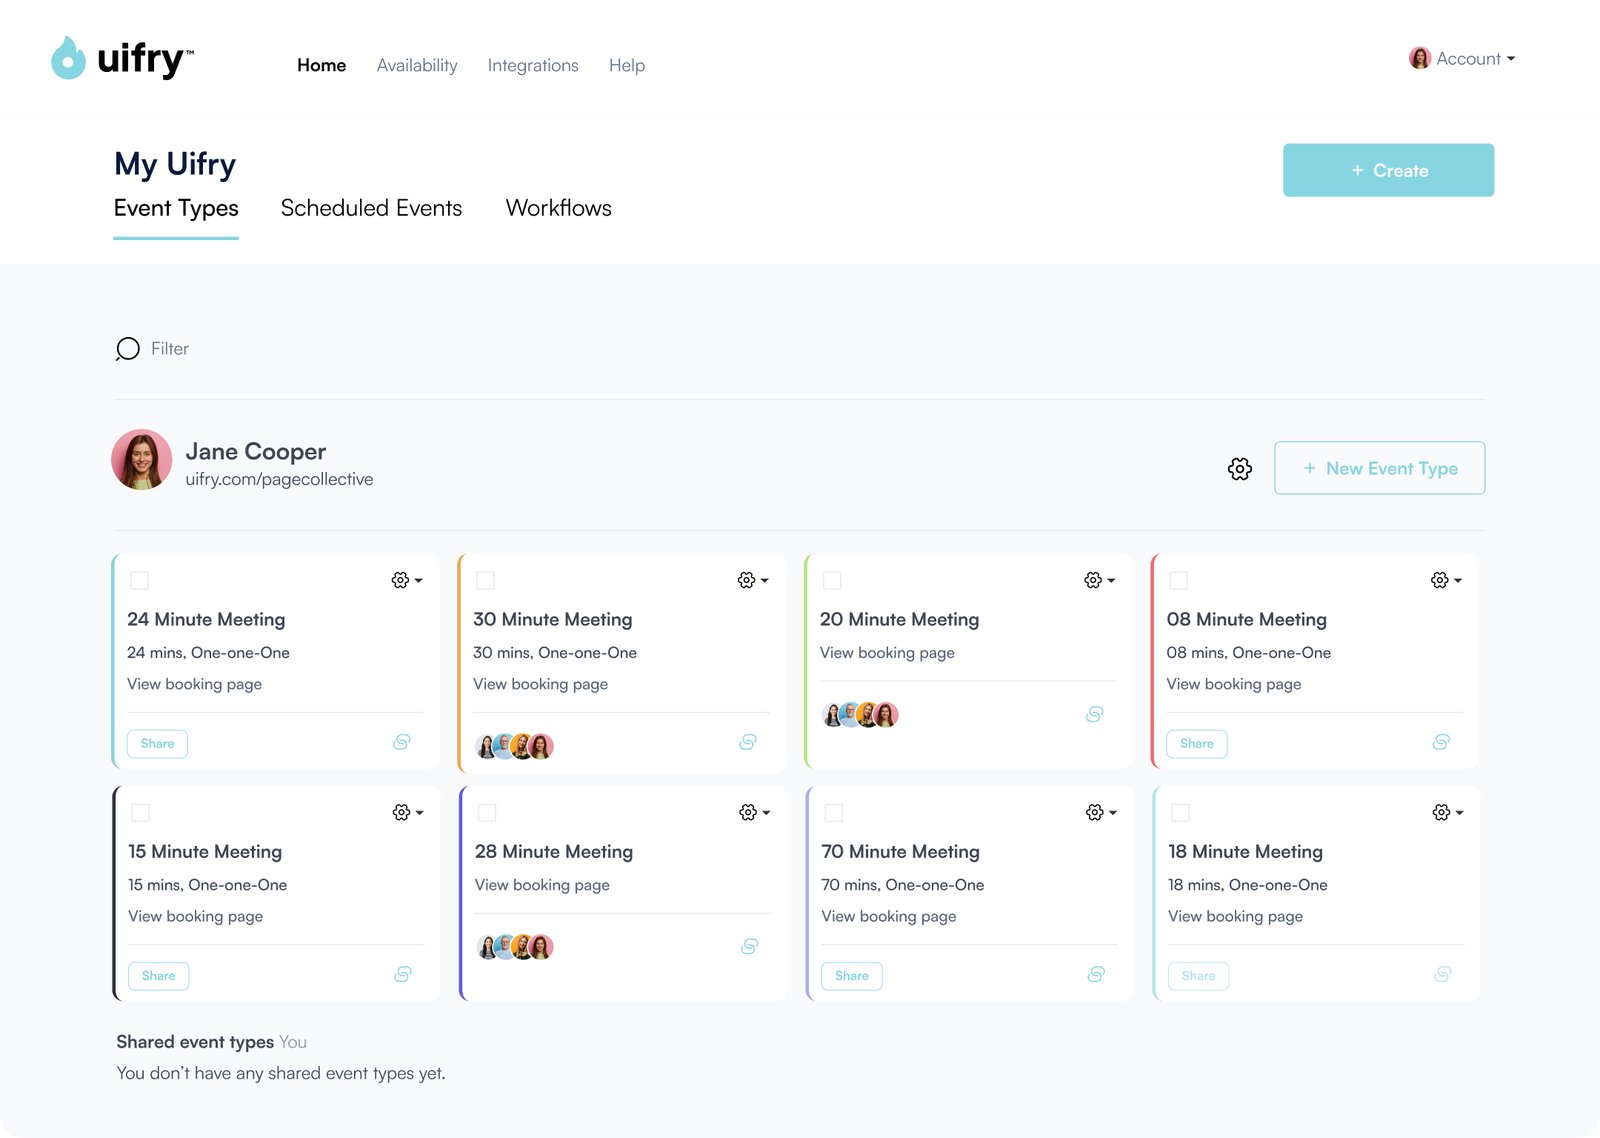Switch to the Scheduled Events tab
The height and width of the screenshot is (1138, 1600).
tap(371, 208)
